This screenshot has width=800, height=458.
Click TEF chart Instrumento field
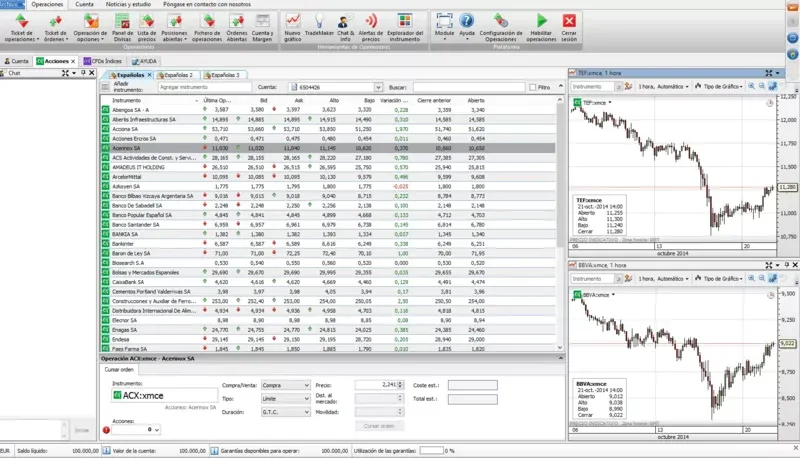pos(593,87)
